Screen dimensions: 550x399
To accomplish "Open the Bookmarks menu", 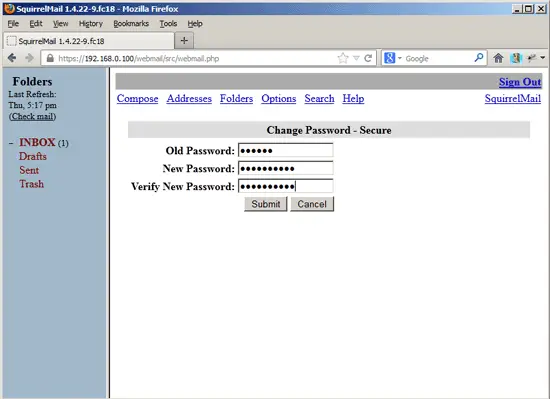I will tap(131, 24).
